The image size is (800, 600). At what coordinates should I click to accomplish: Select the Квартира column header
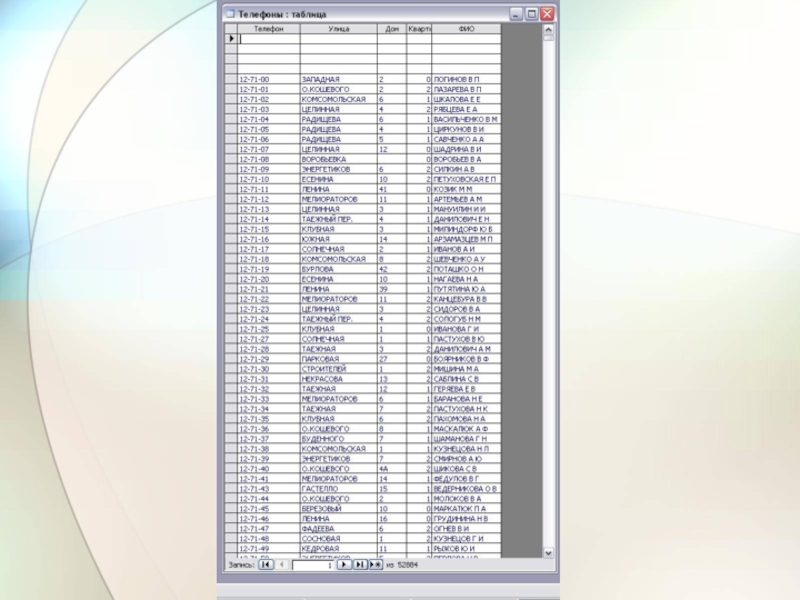tap(419, 29)
